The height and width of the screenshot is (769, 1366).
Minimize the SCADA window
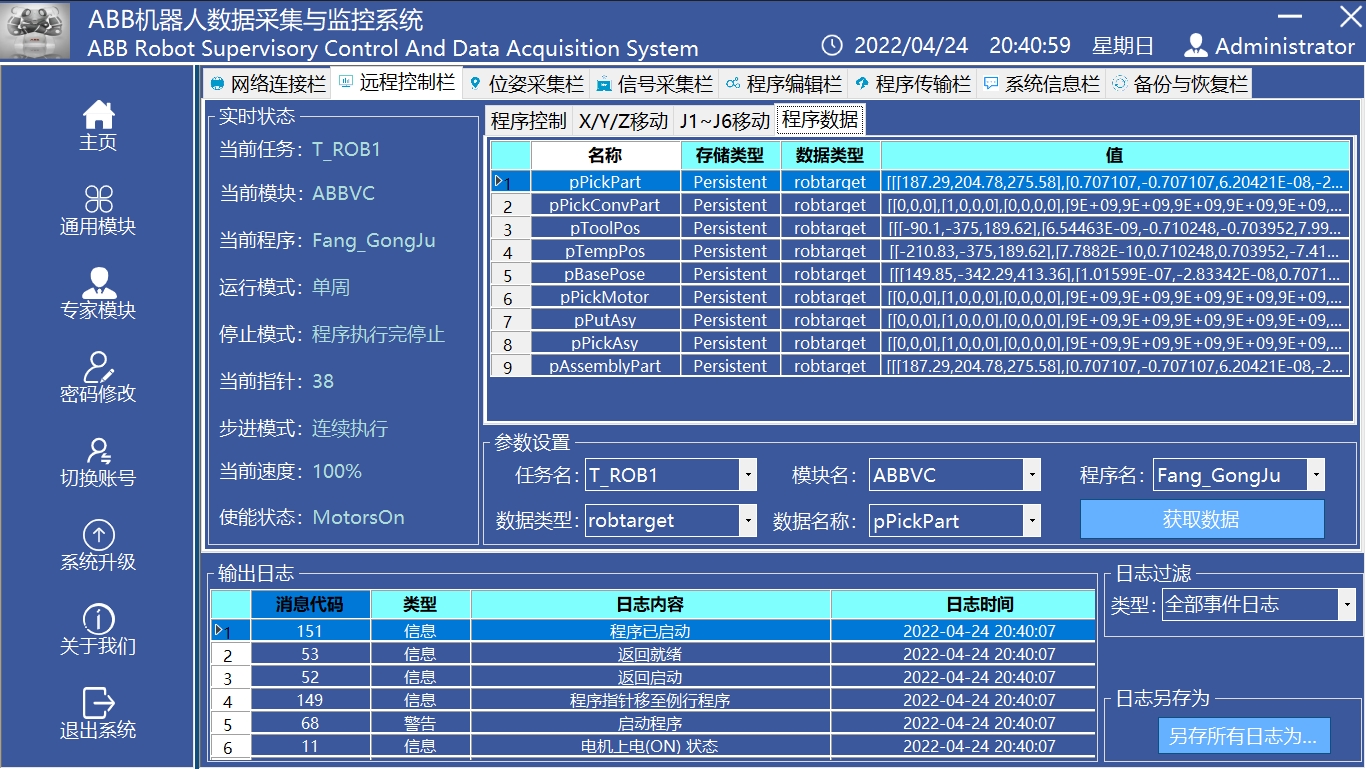point(1291,17)
